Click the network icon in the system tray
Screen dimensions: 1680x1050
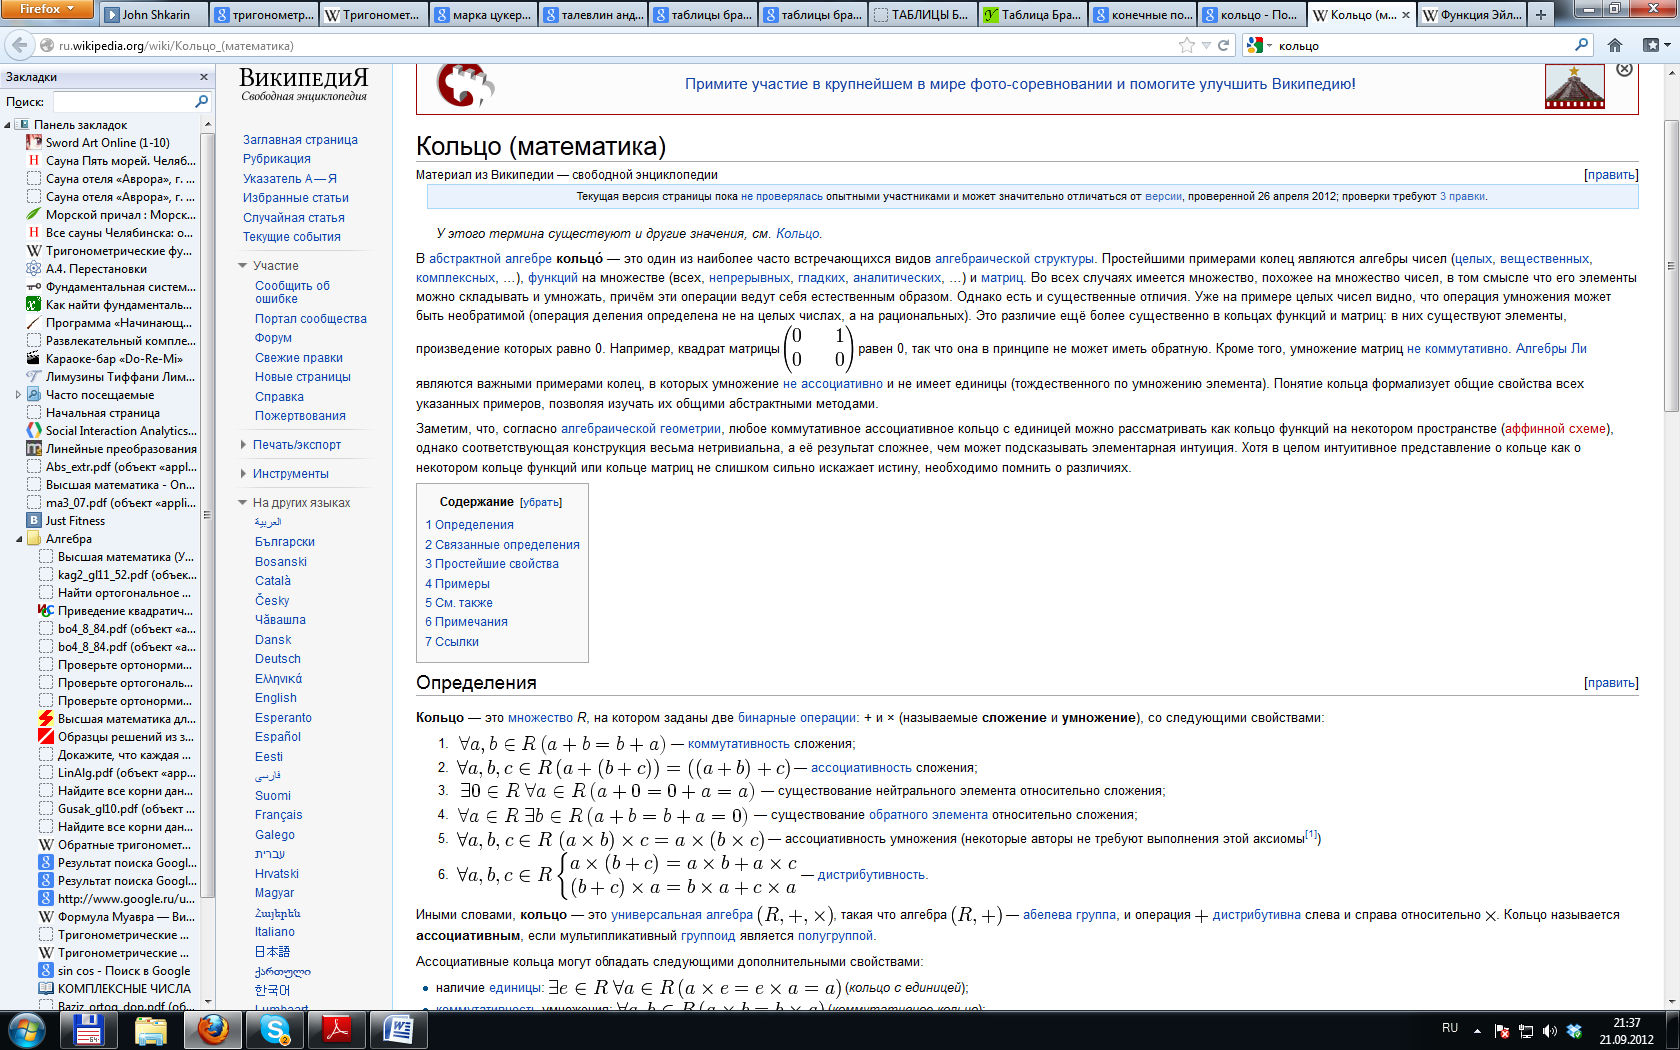click(x=1526, y=1030)
